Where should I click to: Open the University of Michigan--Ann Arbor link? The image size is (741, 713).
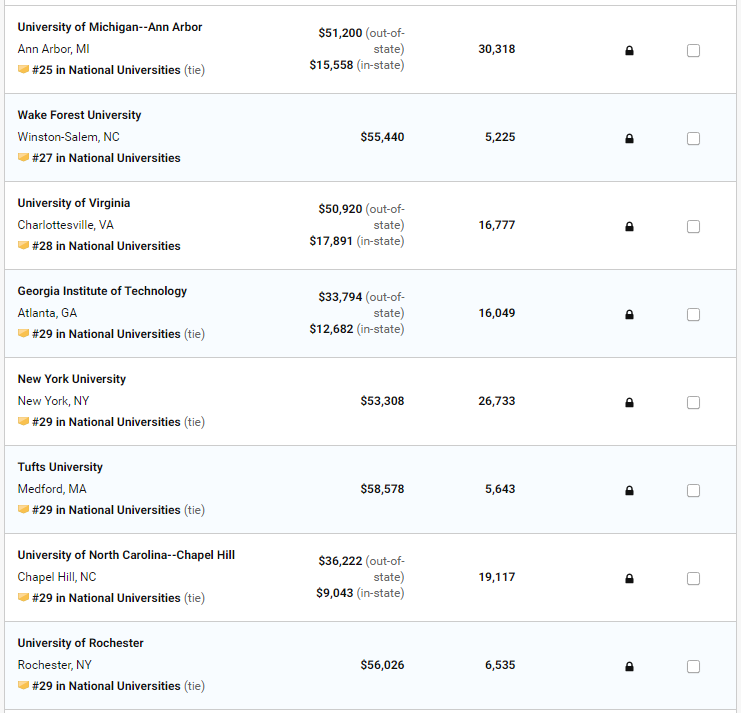click(110, 27)
